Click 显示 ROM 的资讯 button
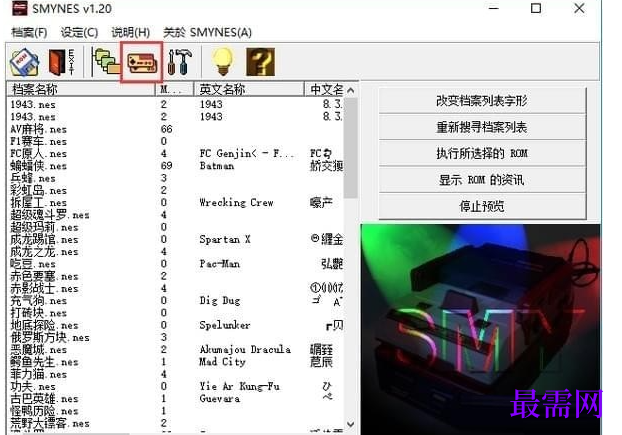 tap(482, 180)
